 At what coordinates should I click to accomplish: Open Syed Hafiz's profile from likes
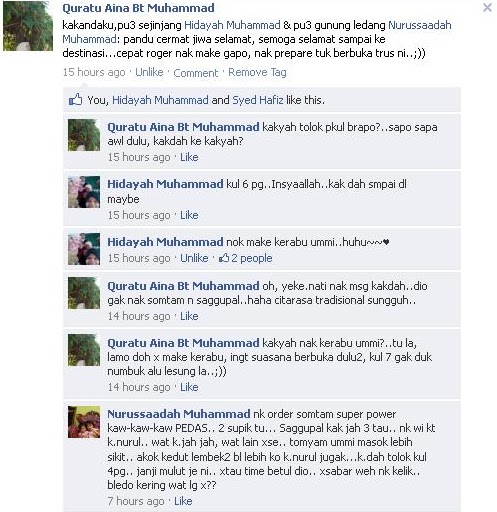point(258,100)
